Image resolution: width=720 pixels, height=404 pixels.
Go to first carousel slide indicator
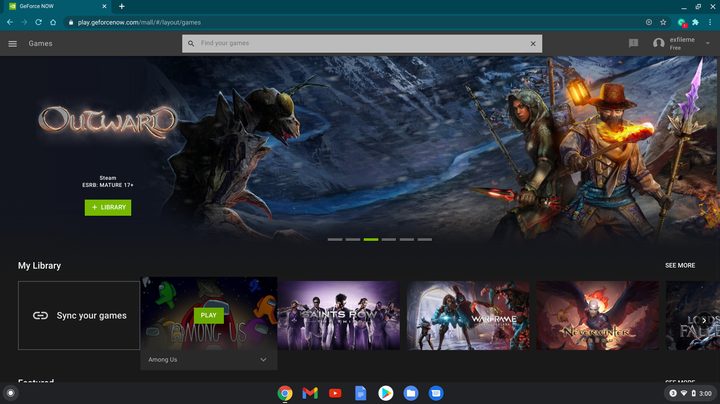(x=335, y=240)
